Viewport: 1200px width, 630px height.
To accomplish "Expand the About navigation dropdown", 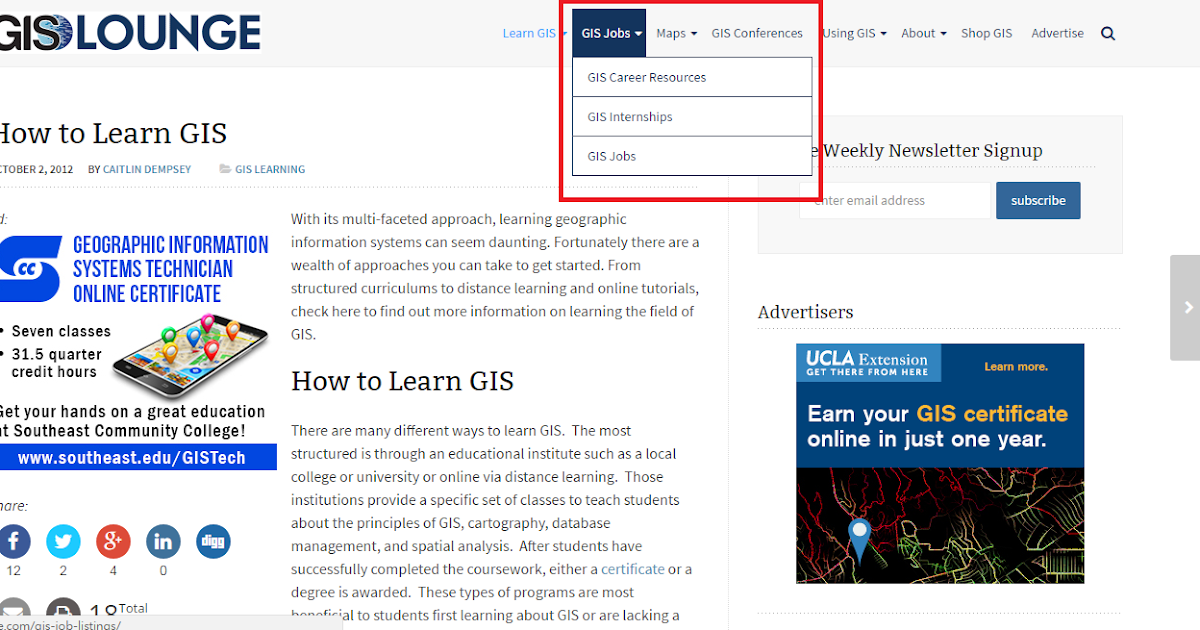I will (922, 33).
